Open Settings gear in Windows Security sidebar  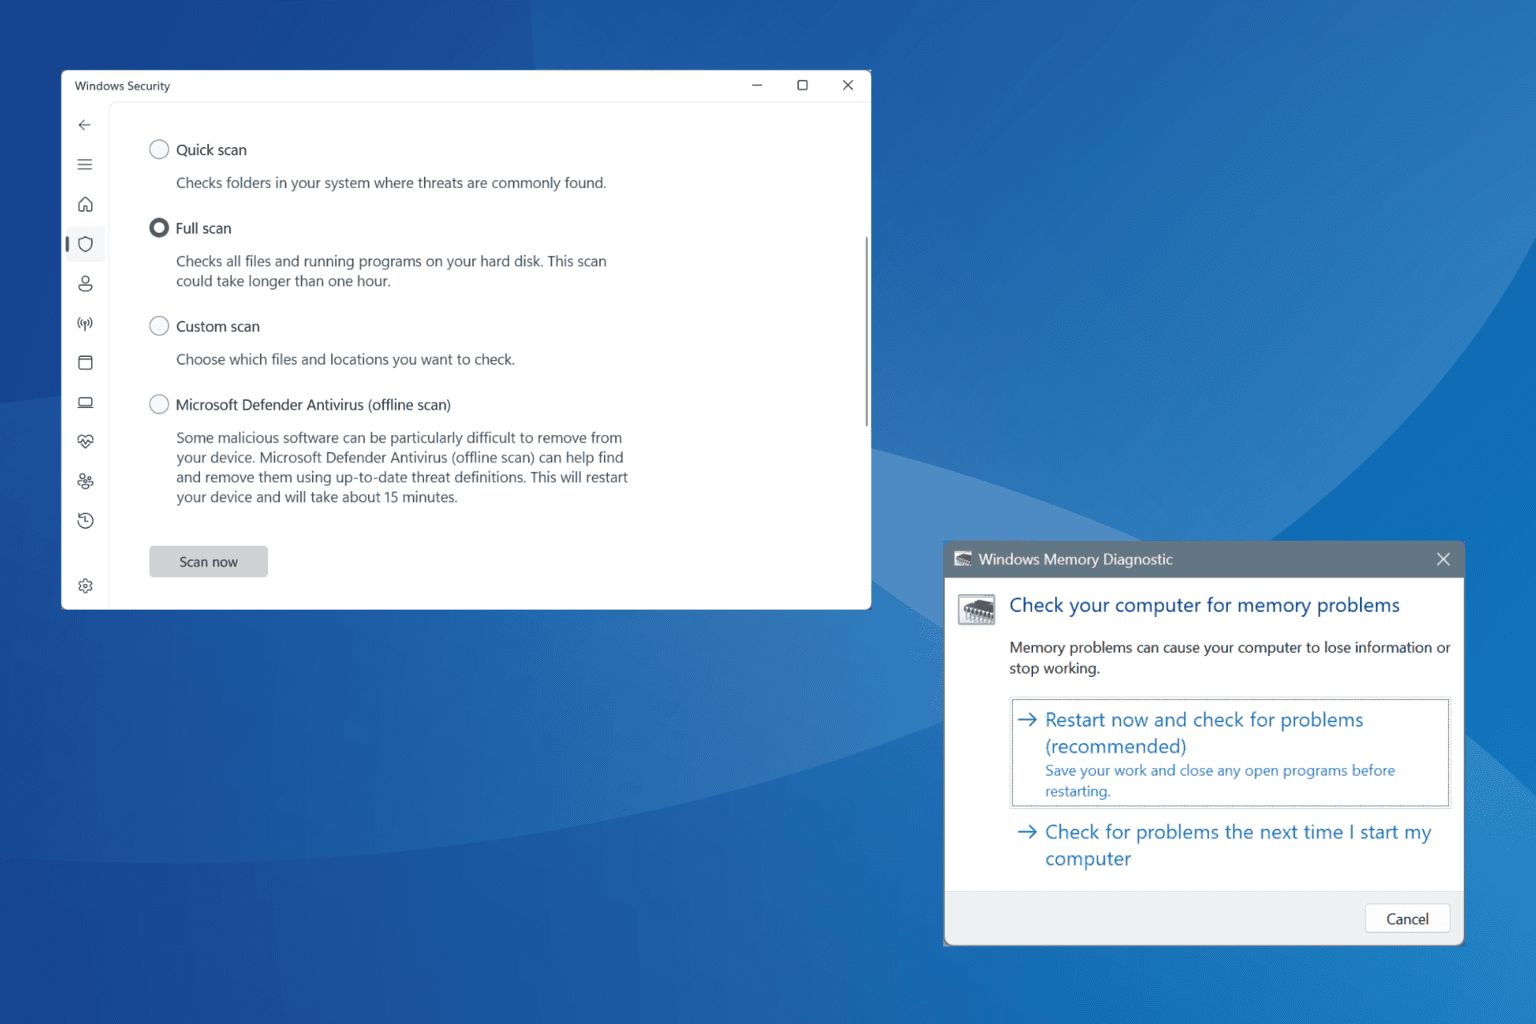pyautogui.click(x=85, y=586)
